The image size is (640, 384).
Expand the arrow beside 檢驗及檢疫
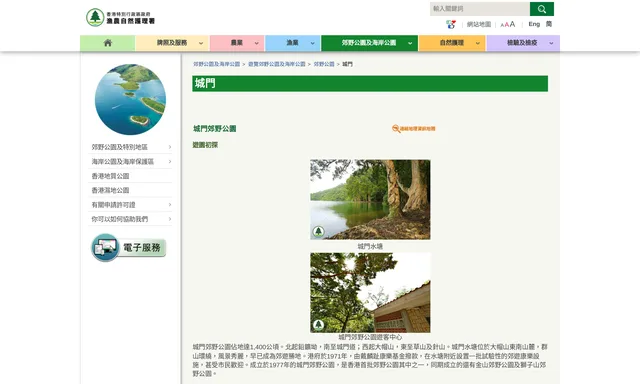tap(551, 43)
